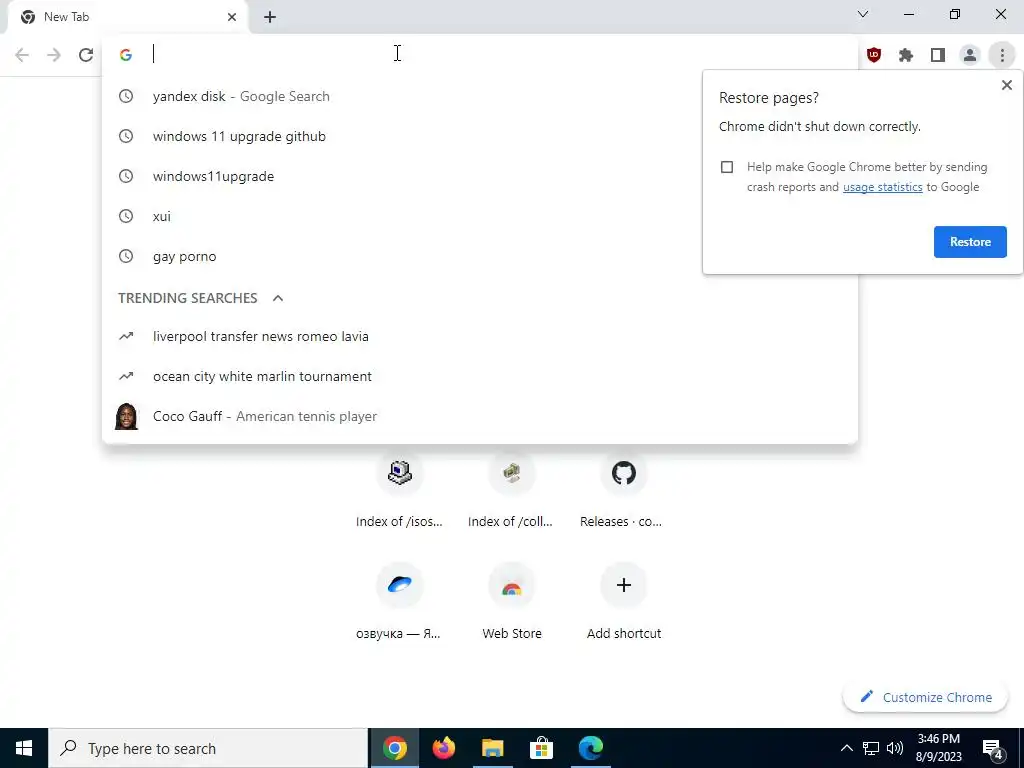This screenshot has width=1024, height=768.
Task: Select the New Tab tab
Action: pos(127,17)
